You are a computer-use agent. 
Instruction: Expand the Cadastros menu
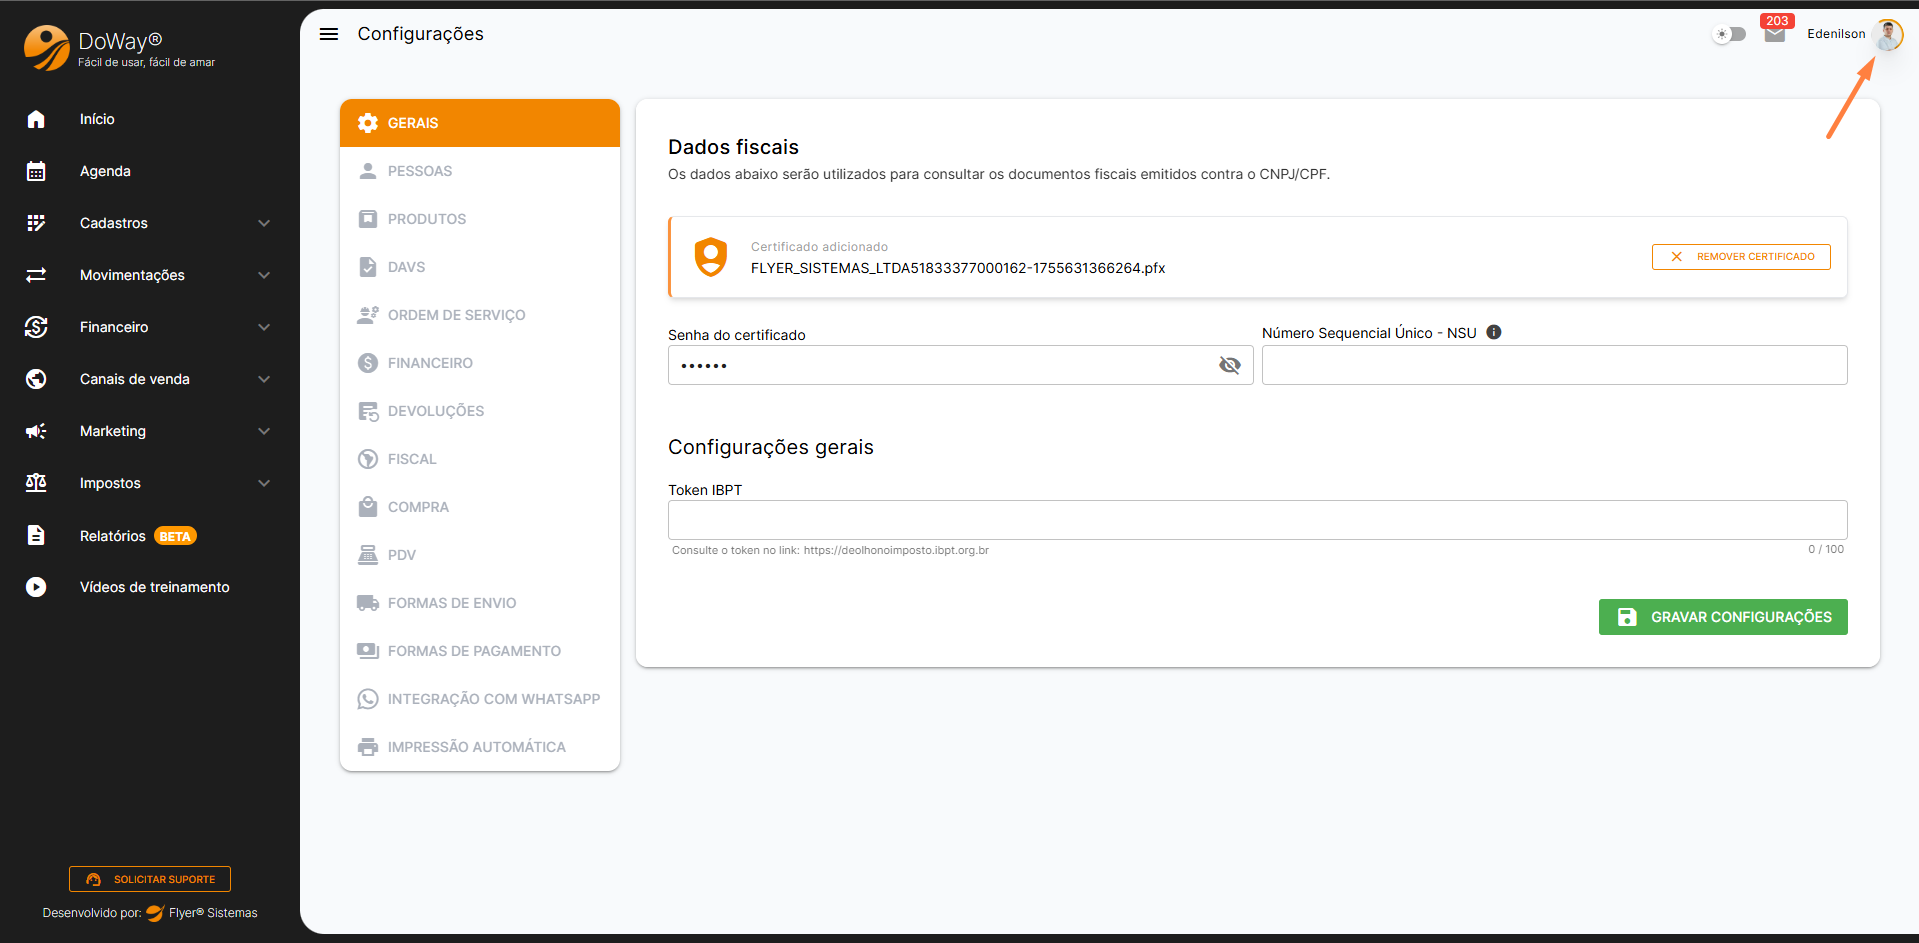[x=264, y=223]
